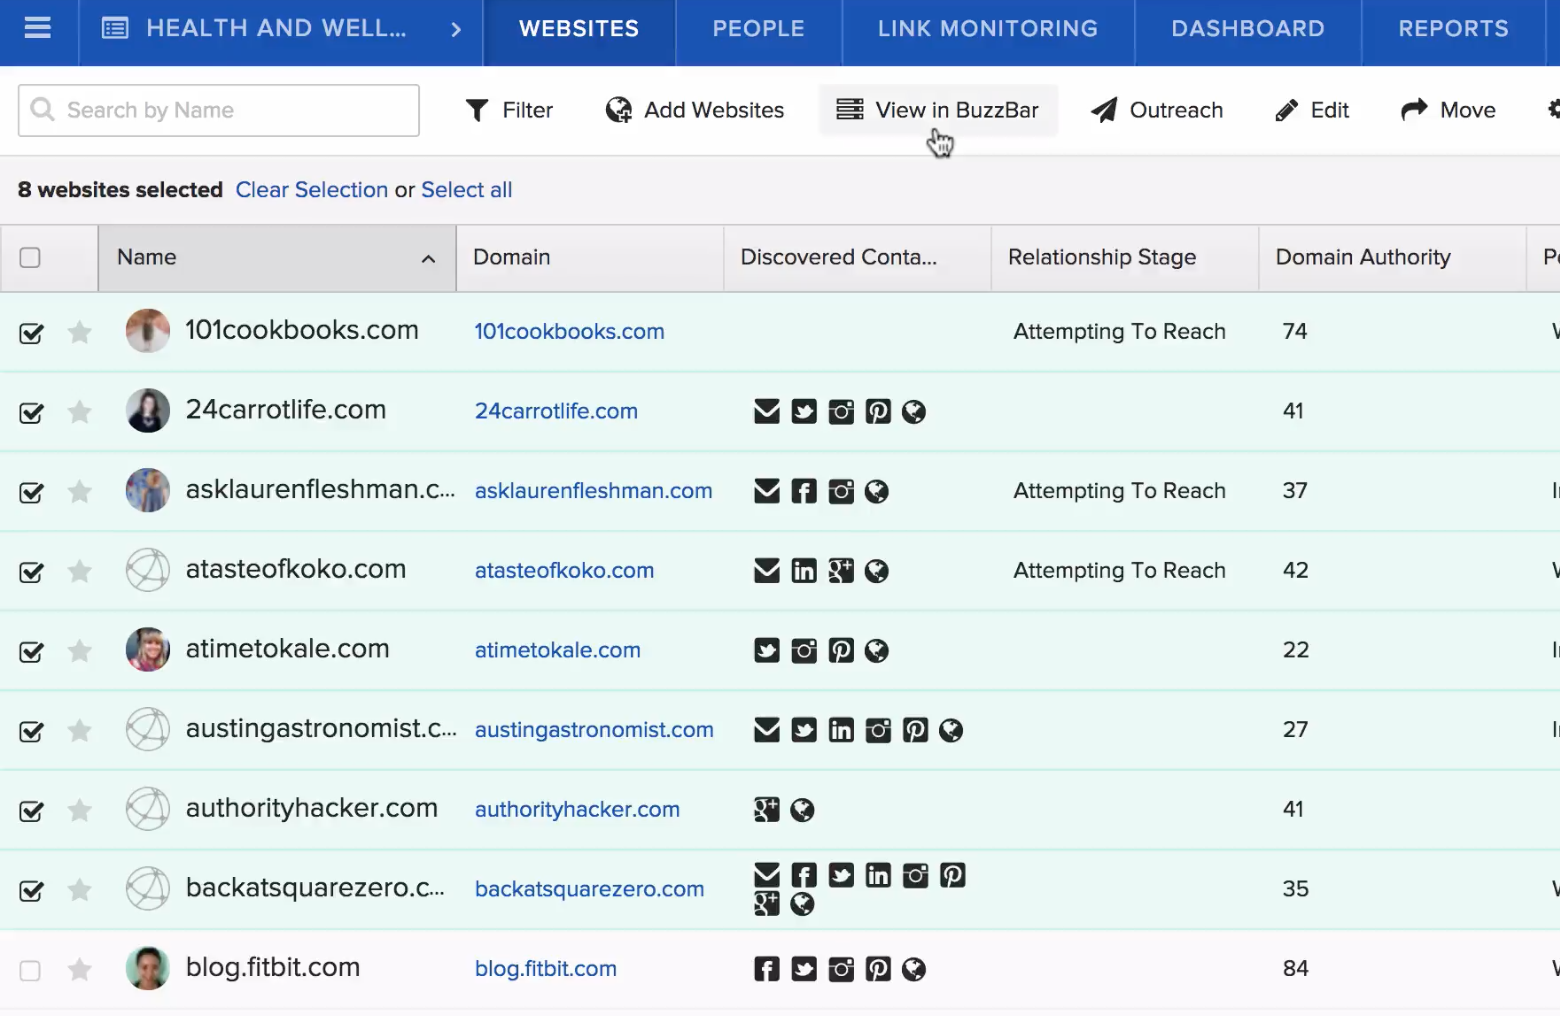Open the backatsquarezero.com domain link
Viewport: 1560px width, 1016px height.
[590, 889]
